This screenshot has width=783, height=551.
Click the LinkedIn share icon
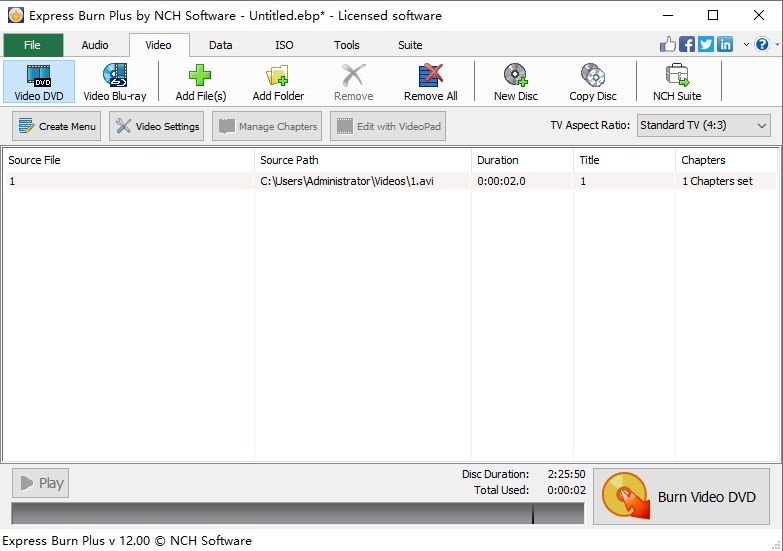click(x=725, y=44)
